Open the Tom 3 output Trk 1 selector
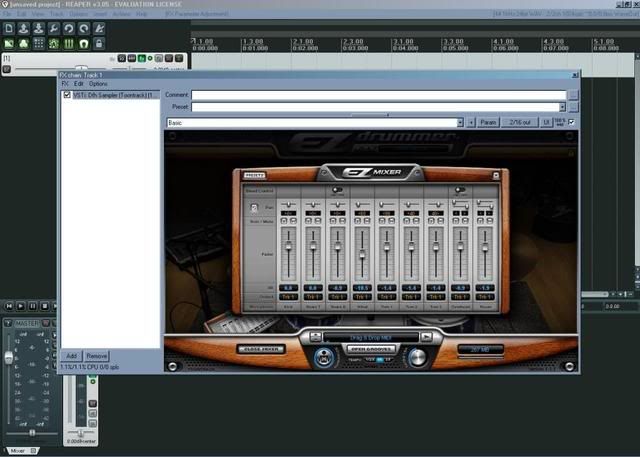 (436, 297)
